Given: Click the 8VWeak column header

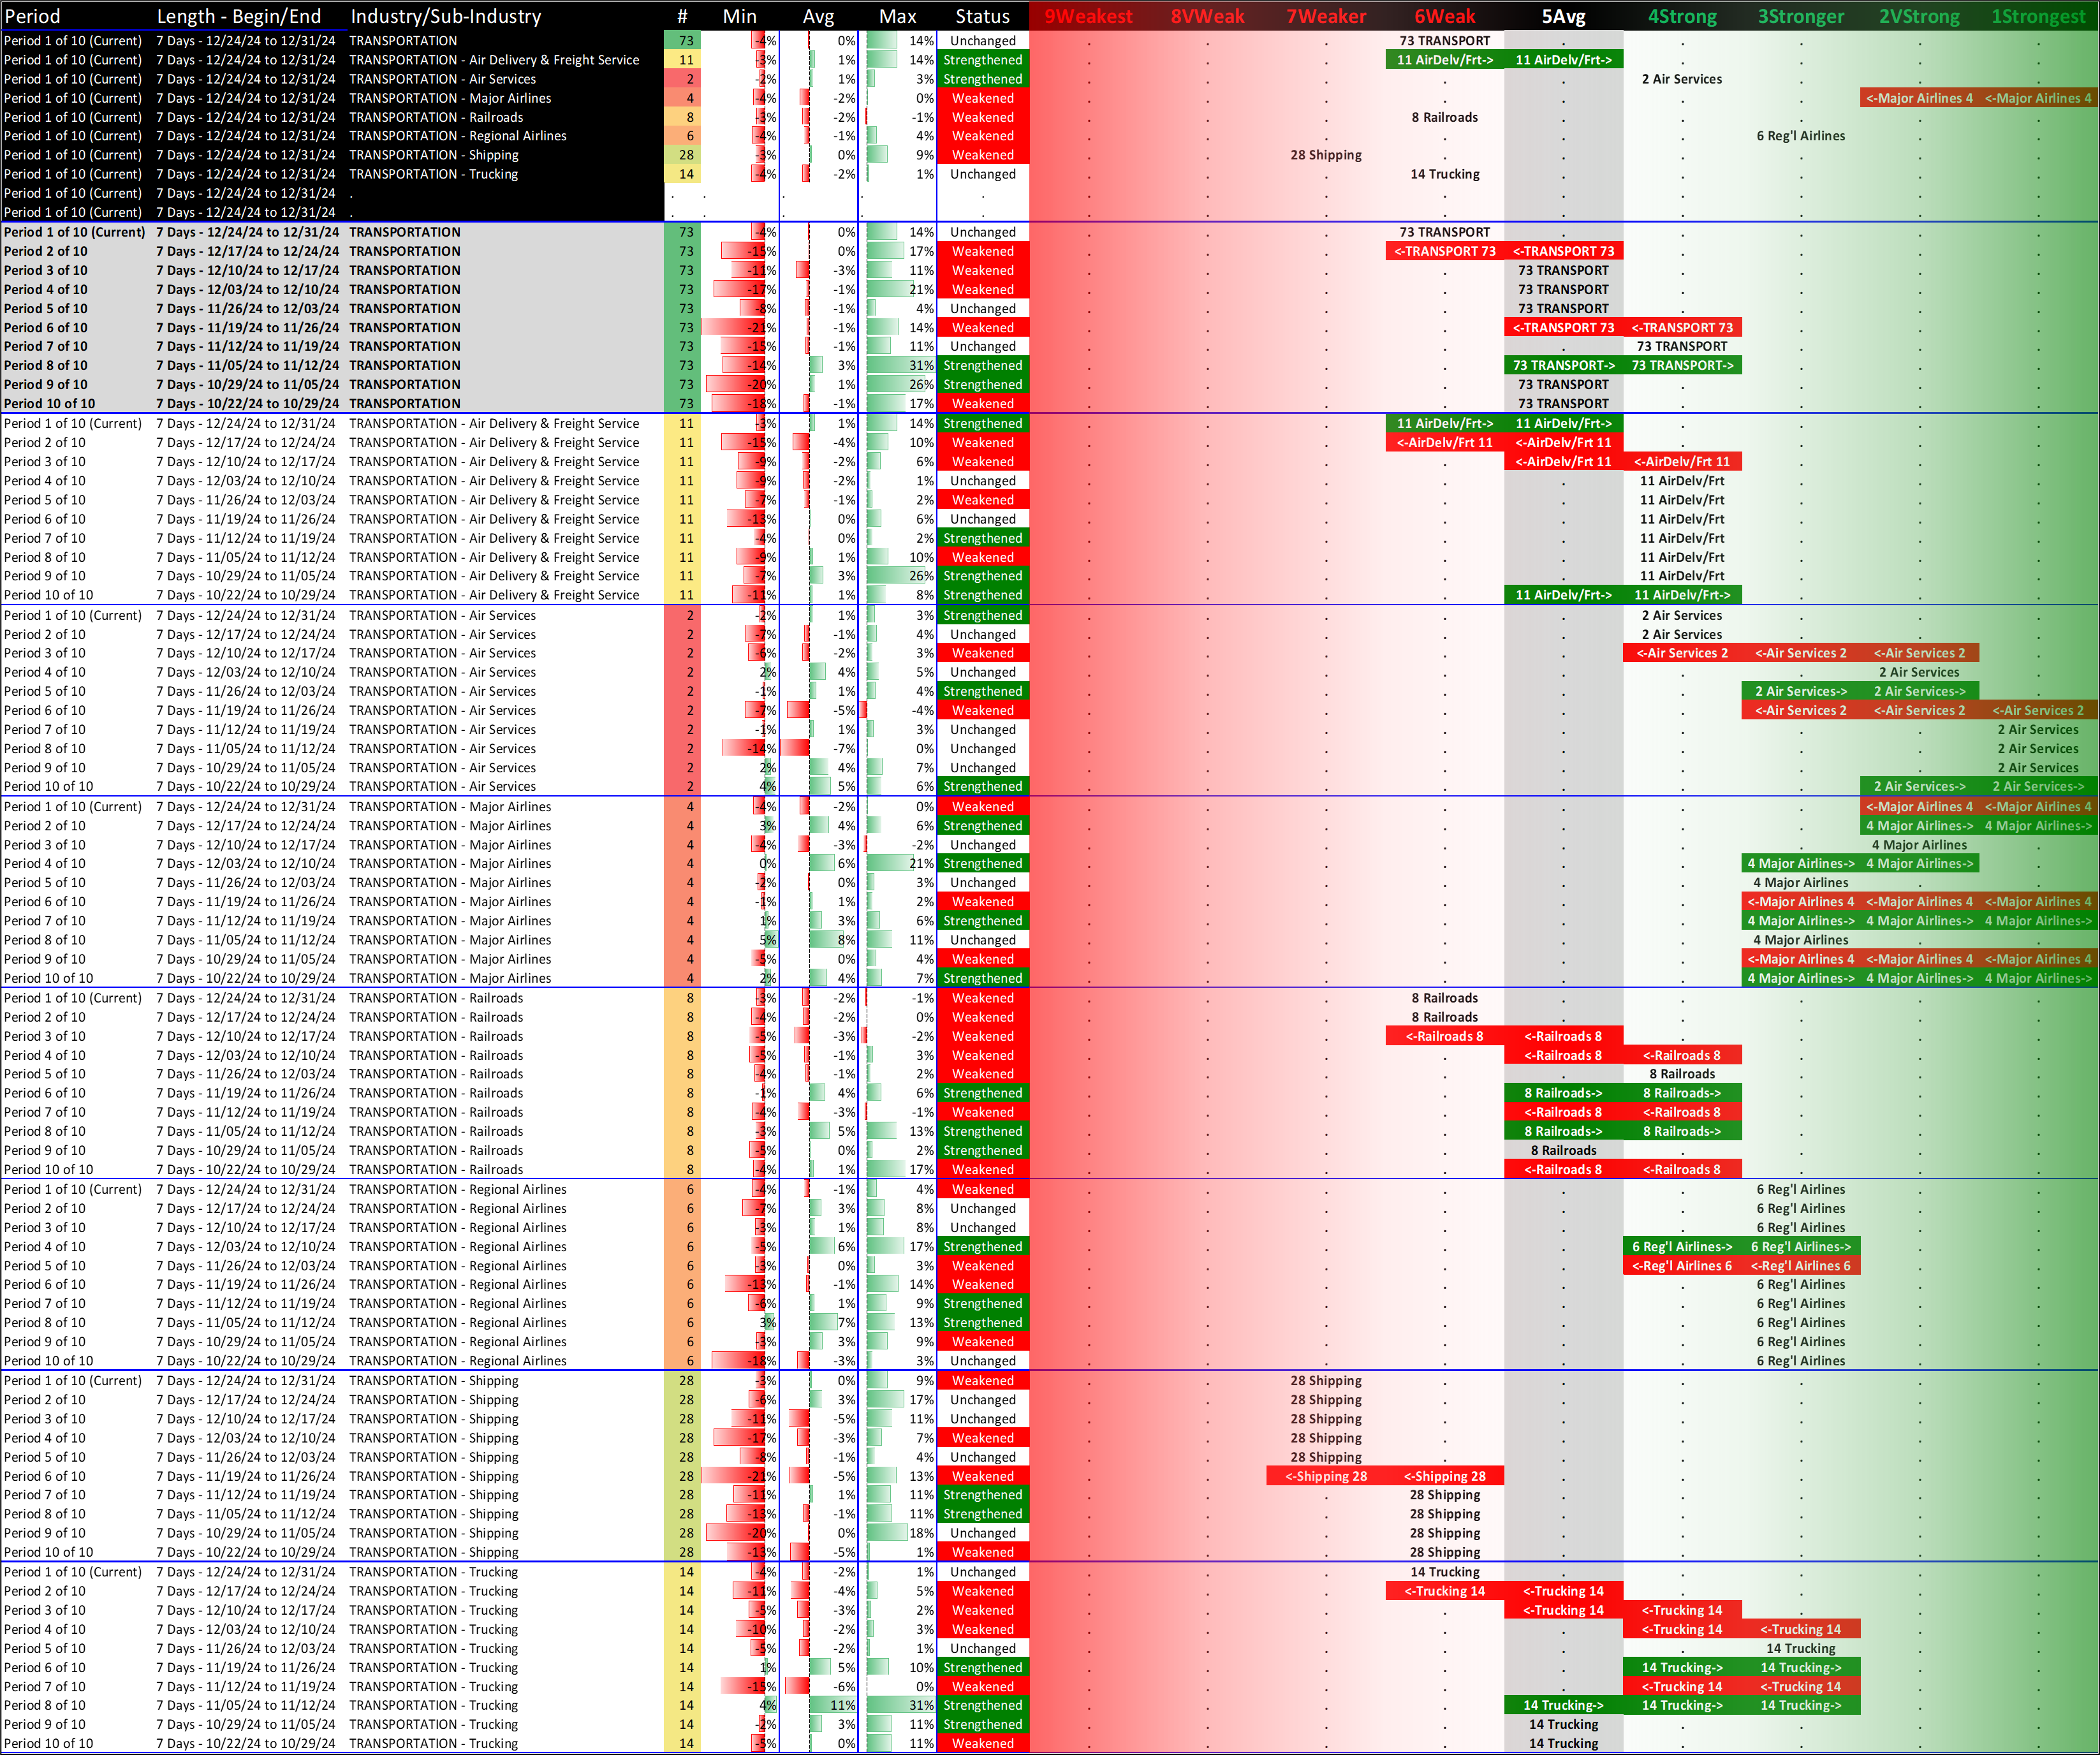Looking at the screenshot, I should (x=1207, y=16).
